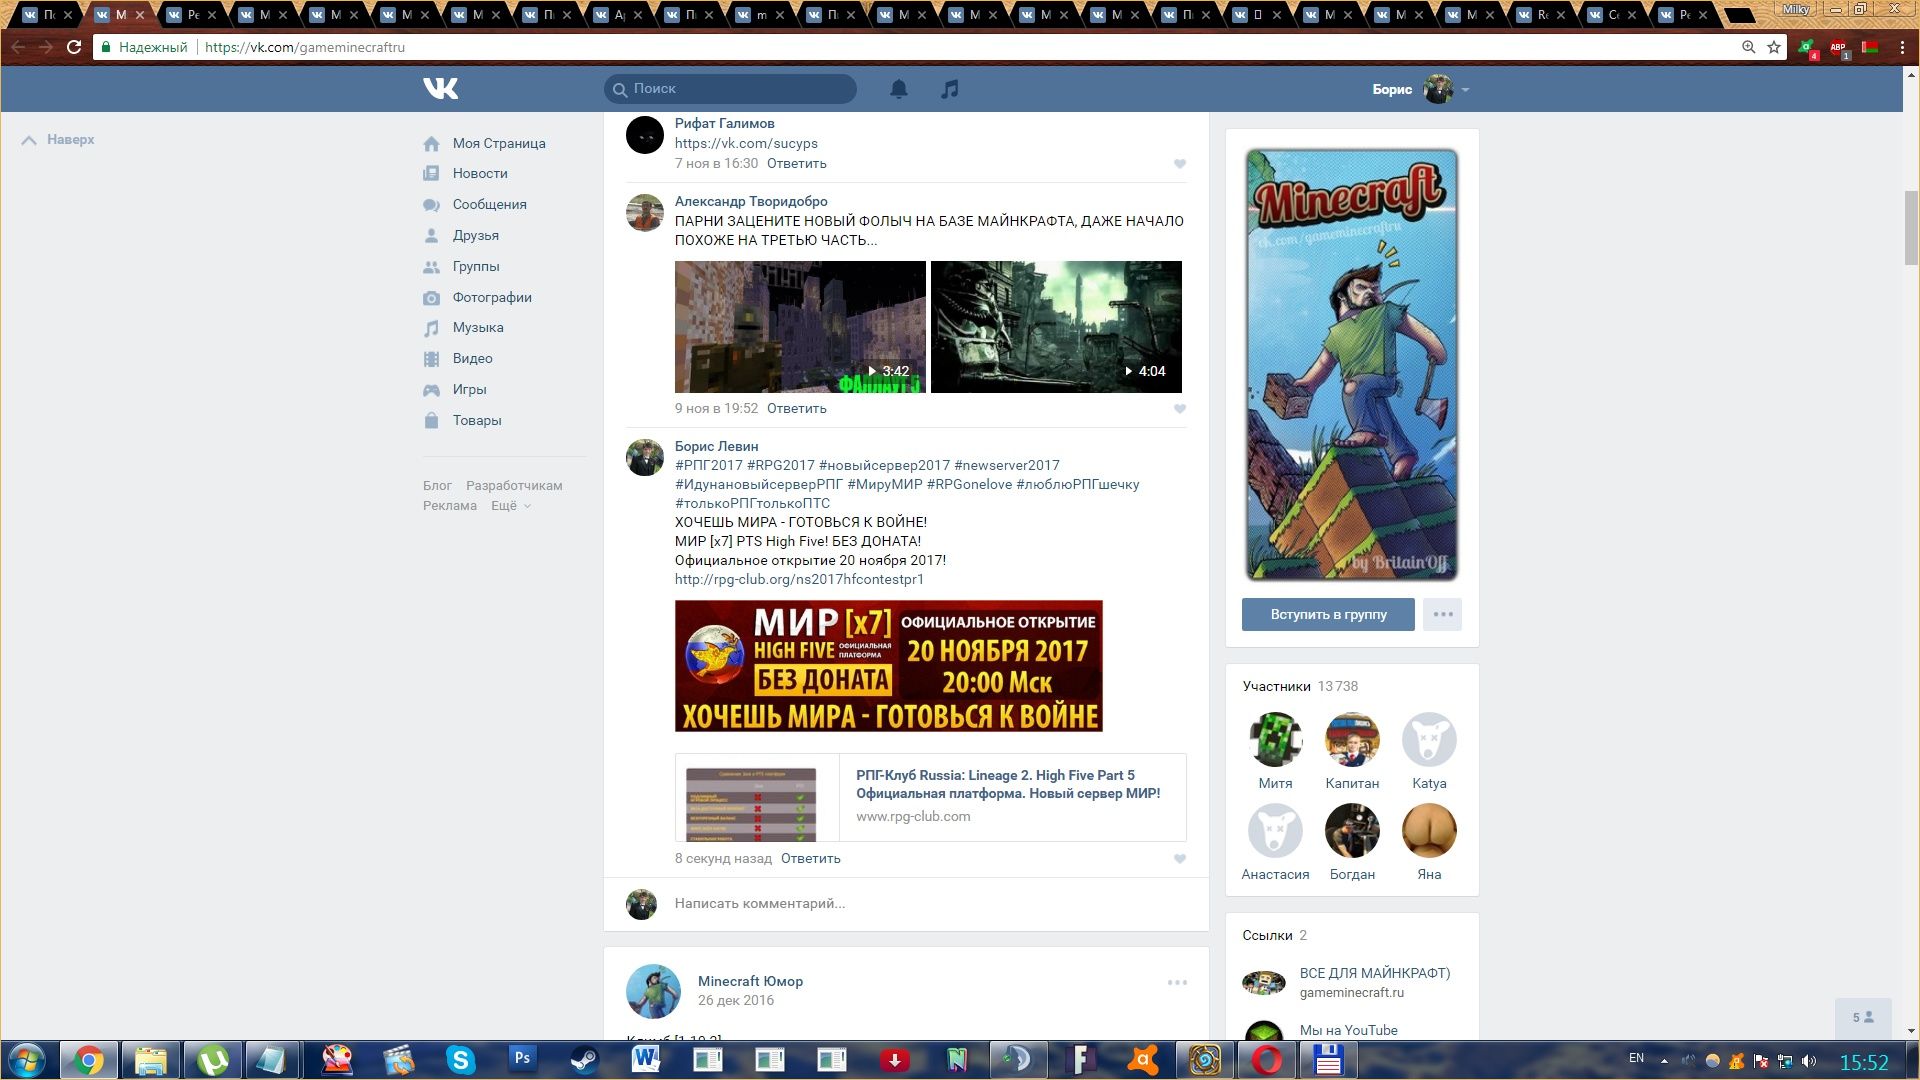Click Вступить в группу button
Image resolution: width=1920 pixels, height=1080 pixels.
coord(1328,614)
